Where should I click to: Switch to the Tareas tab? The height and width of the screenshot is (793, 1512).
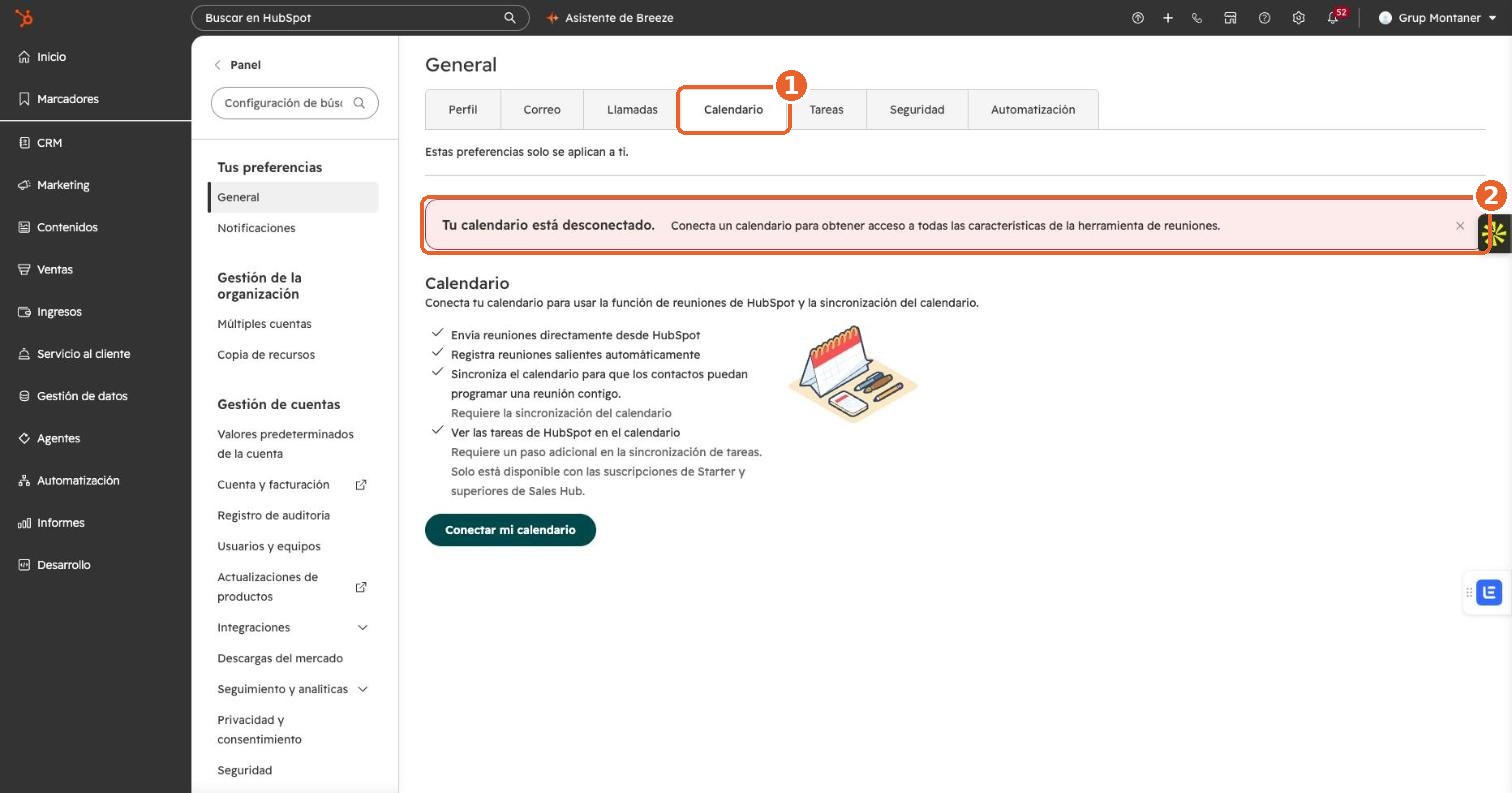tap(826, 110)
